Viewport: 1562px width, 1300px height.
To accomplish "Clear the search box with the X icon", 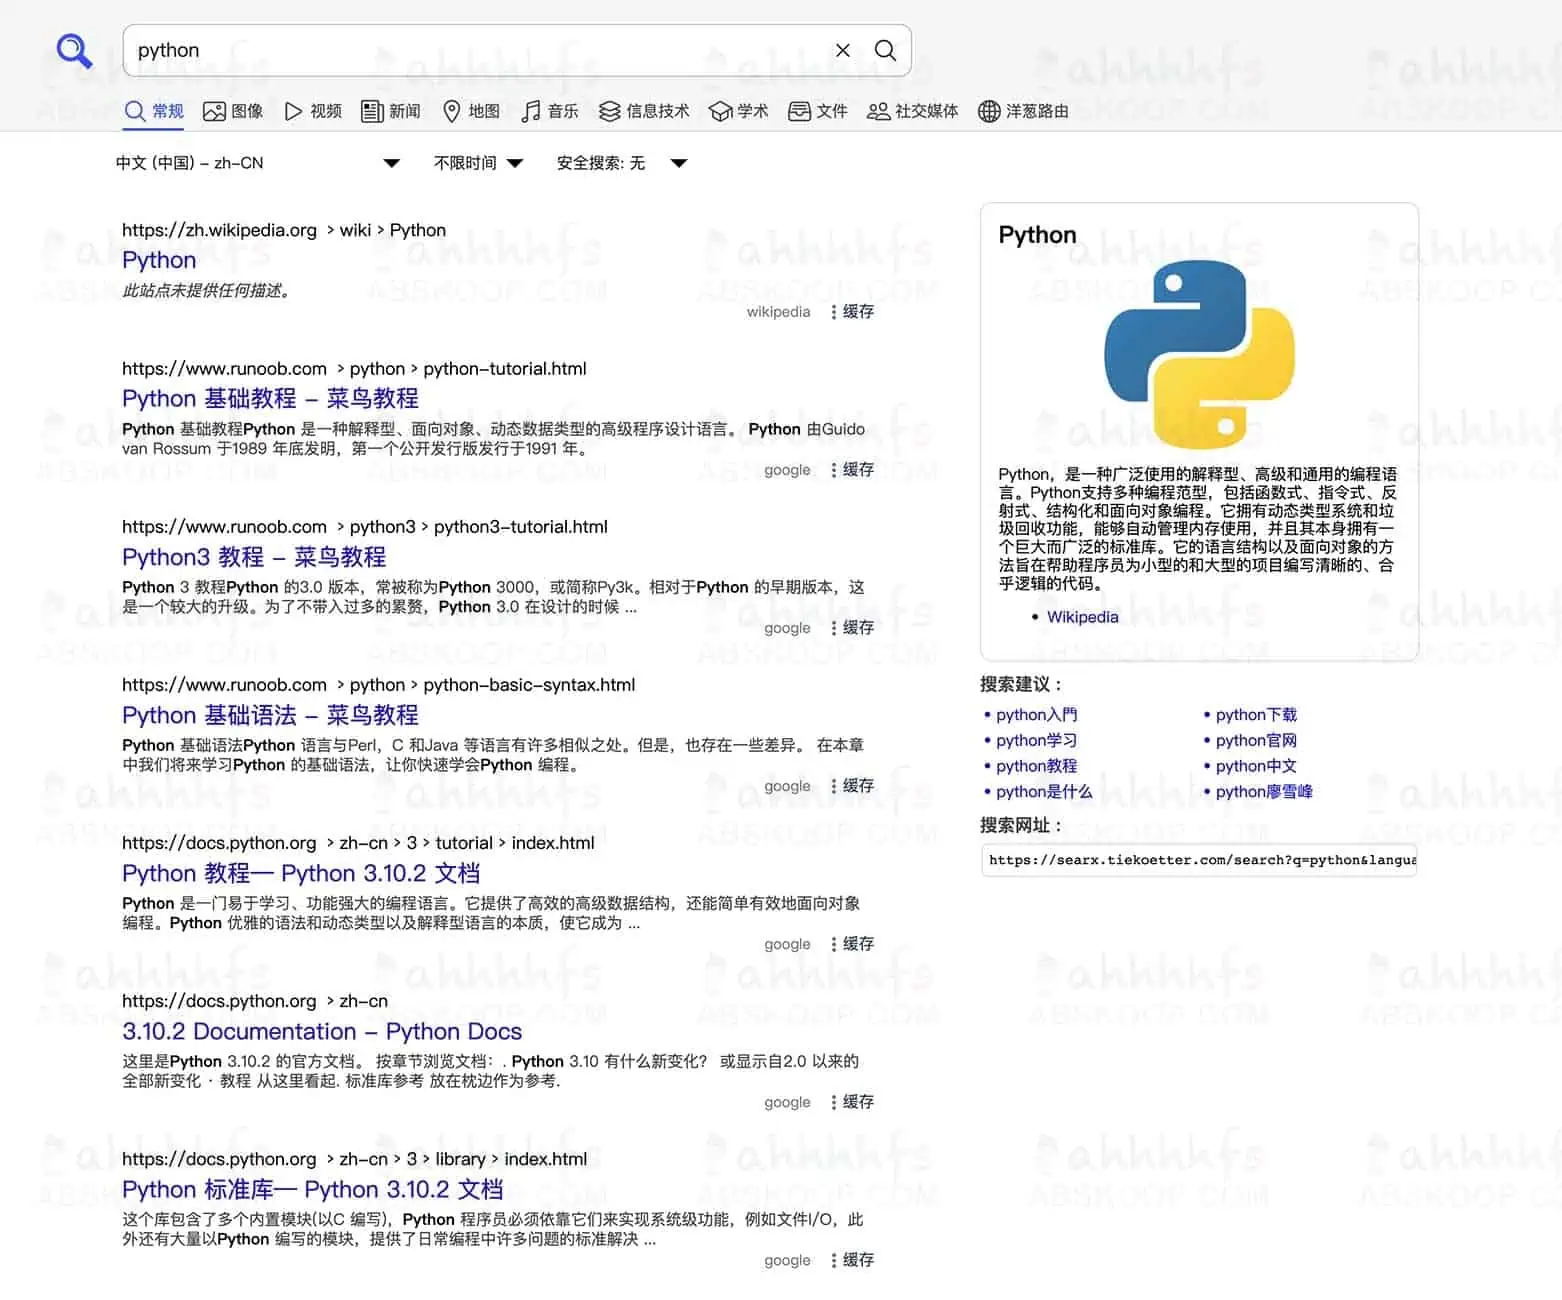I will (x=843, y=50).
